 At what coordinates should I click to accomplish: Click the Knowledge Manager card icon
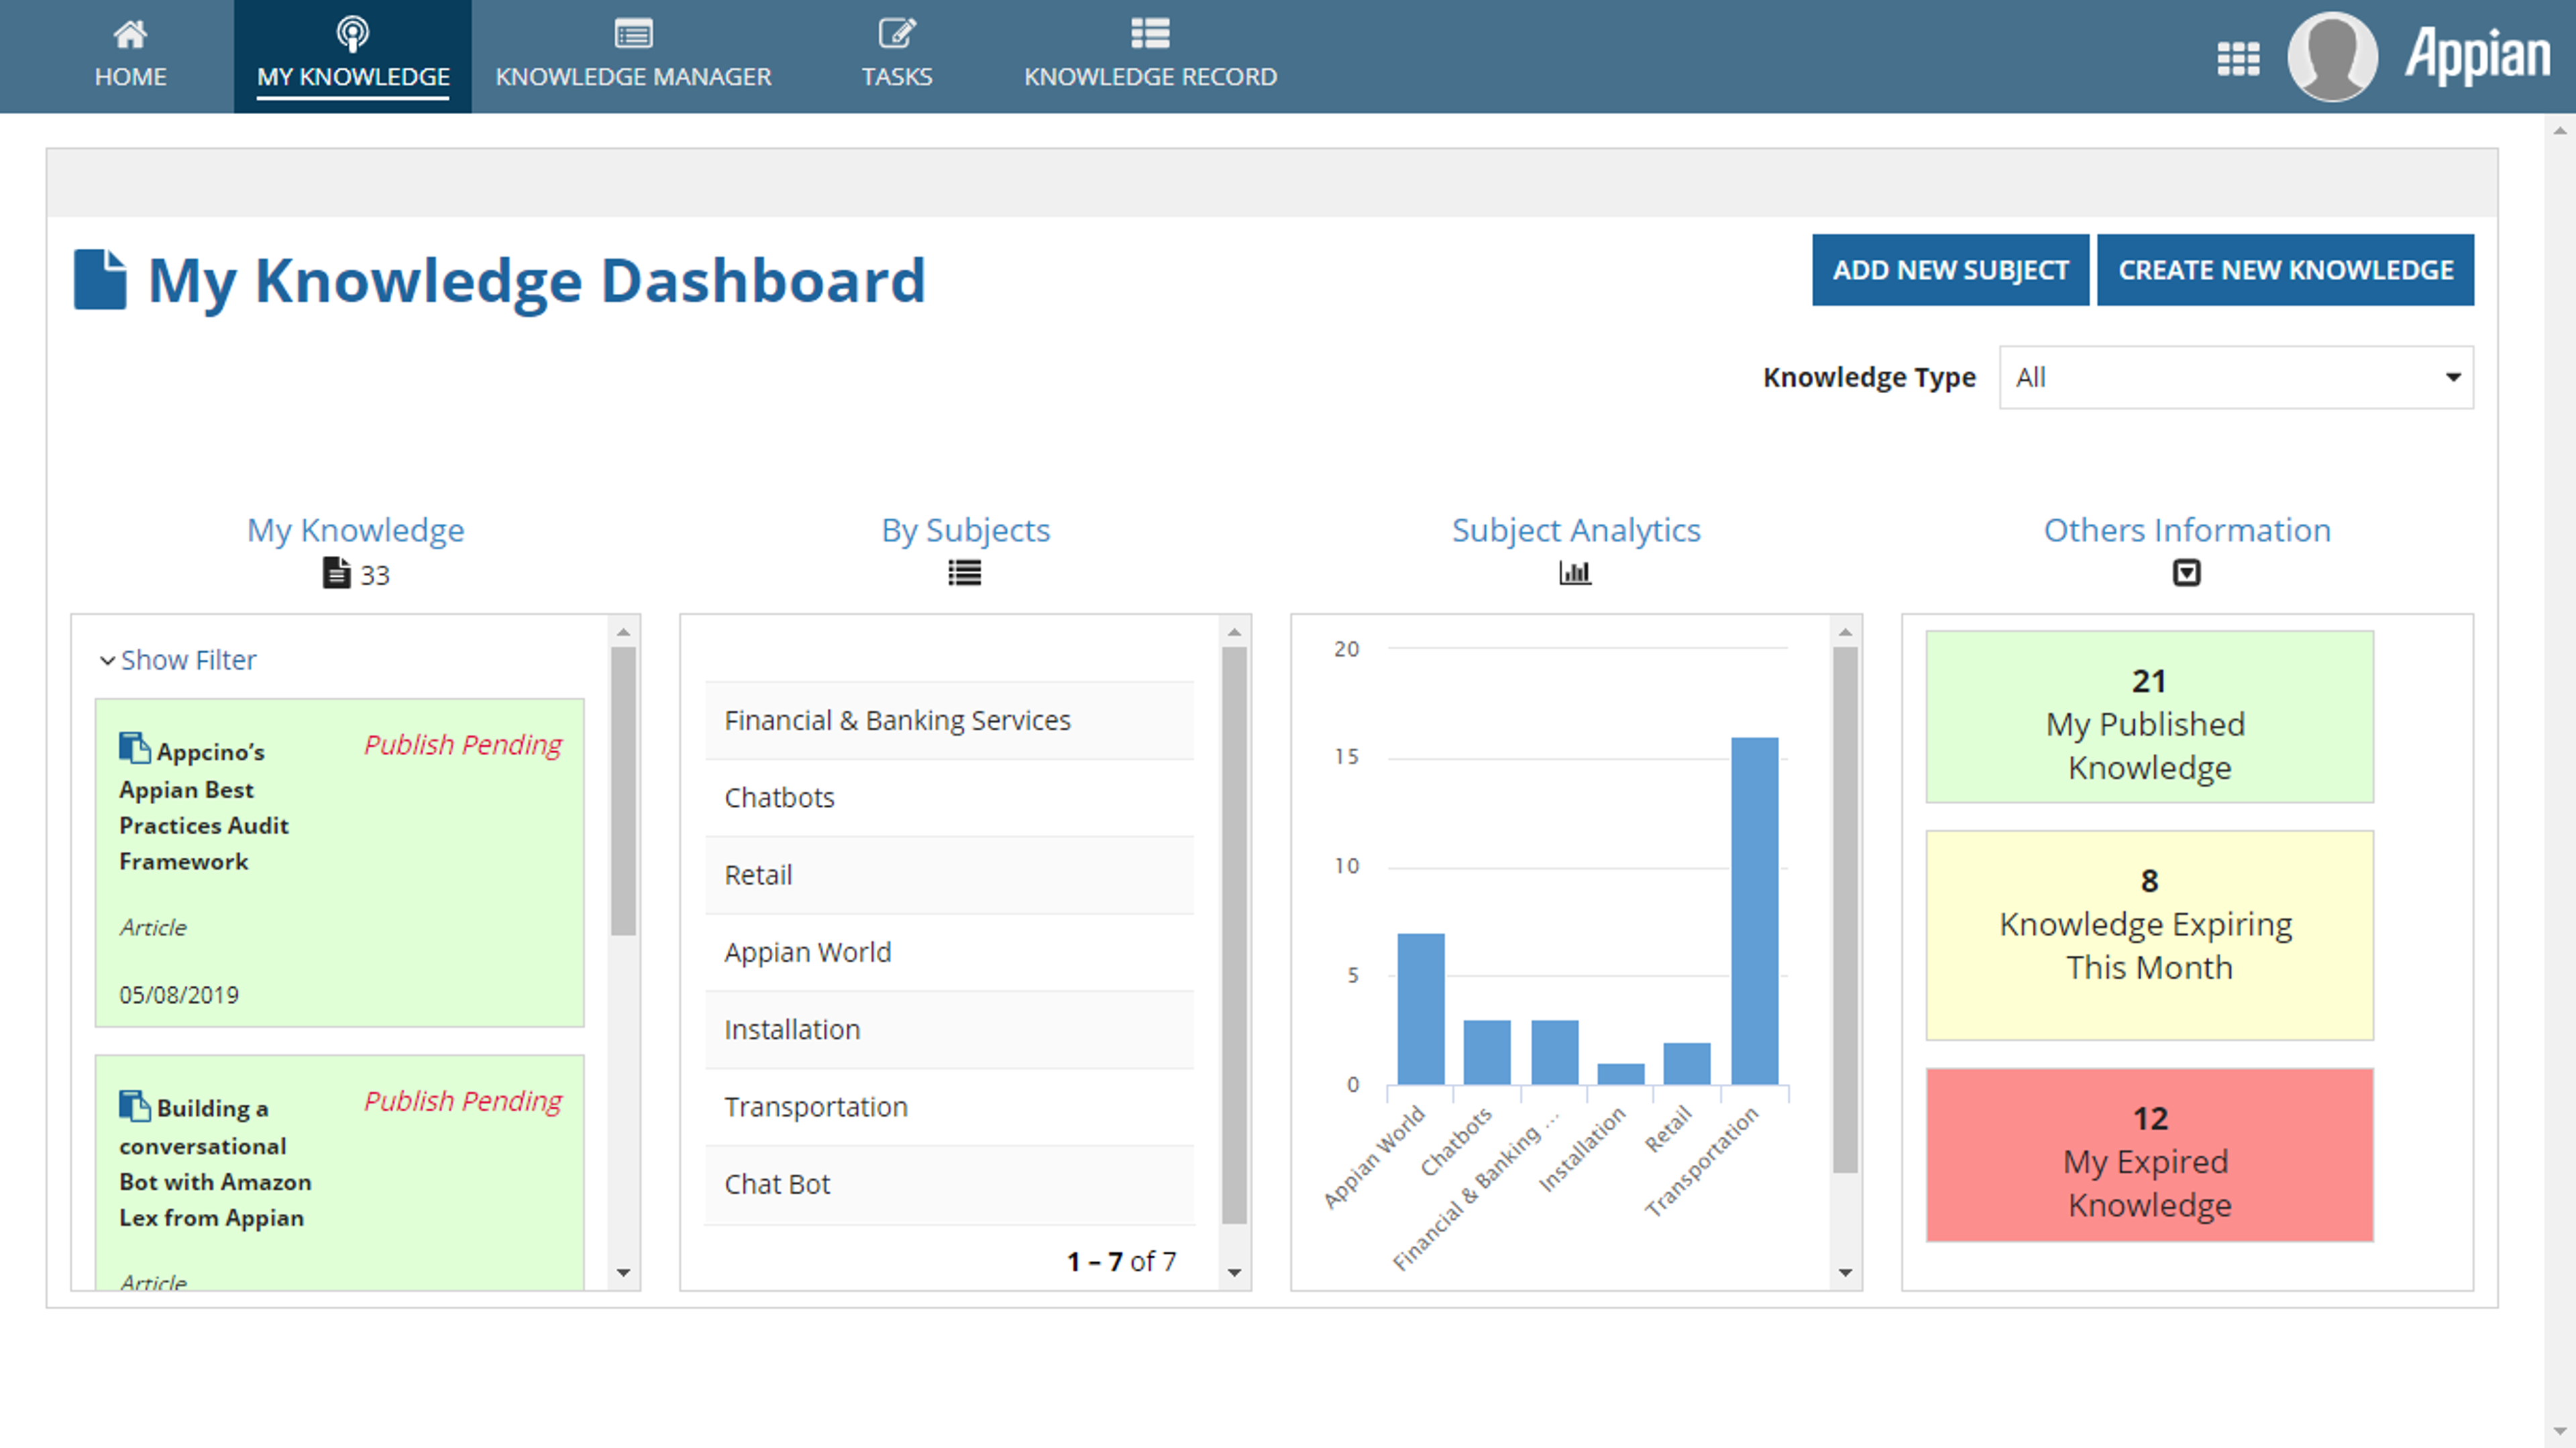click(633, 34)
